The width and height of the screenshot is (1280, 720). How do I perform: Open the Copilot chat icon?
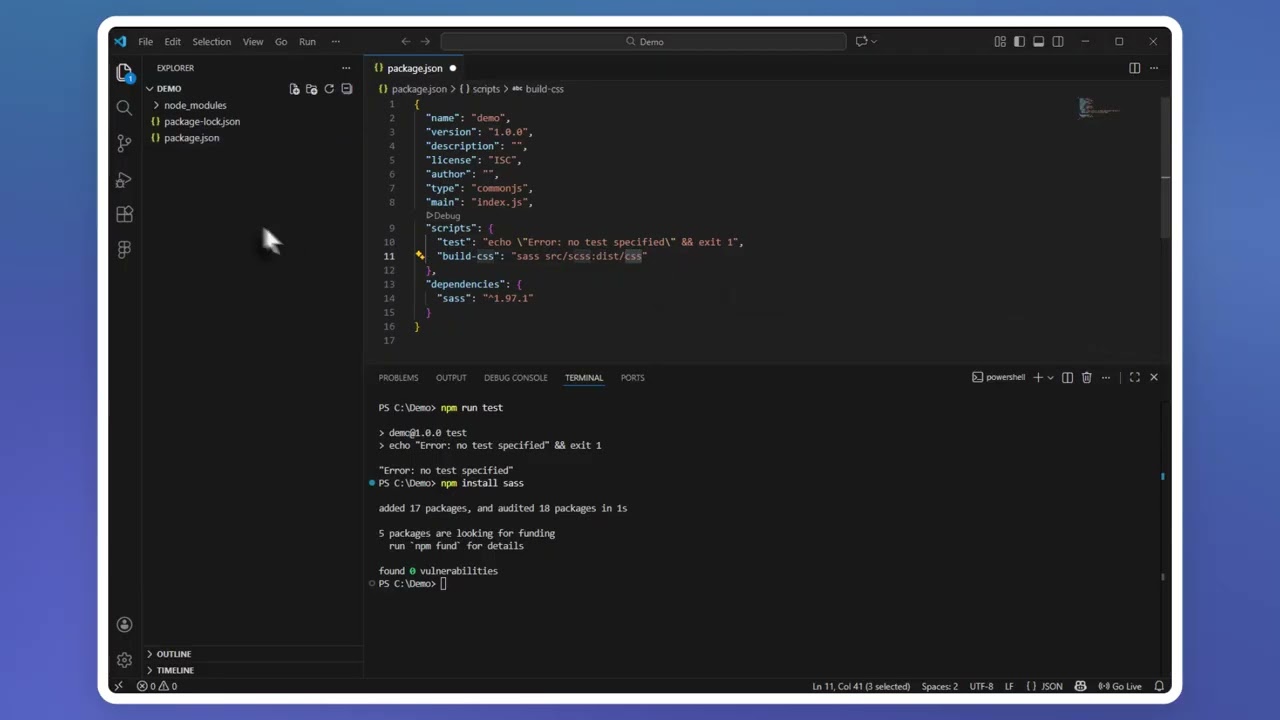tap(861, 41)
